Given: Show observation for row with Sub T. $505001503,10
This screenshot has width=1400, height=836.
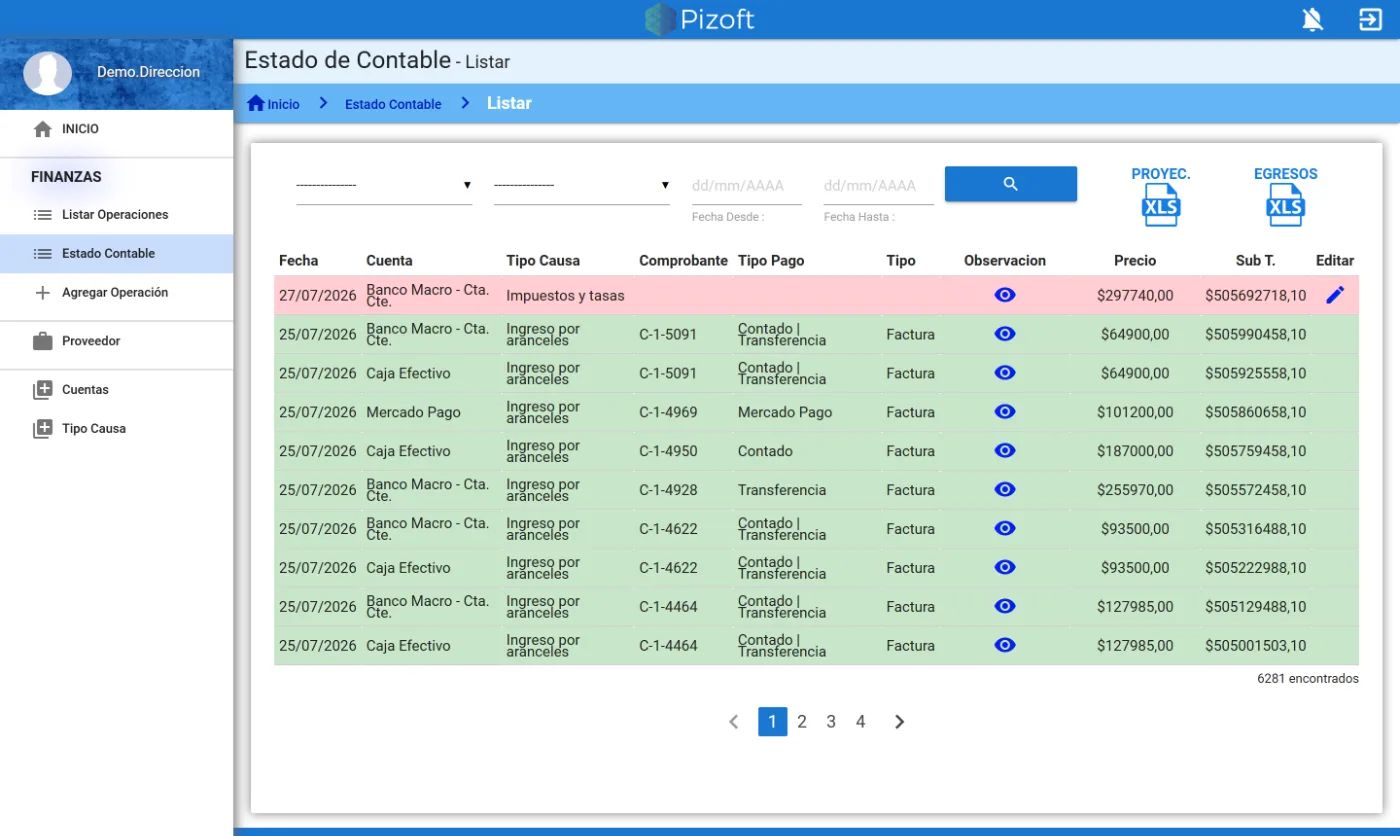Looking at the screenshot, I should (1005, 645).
